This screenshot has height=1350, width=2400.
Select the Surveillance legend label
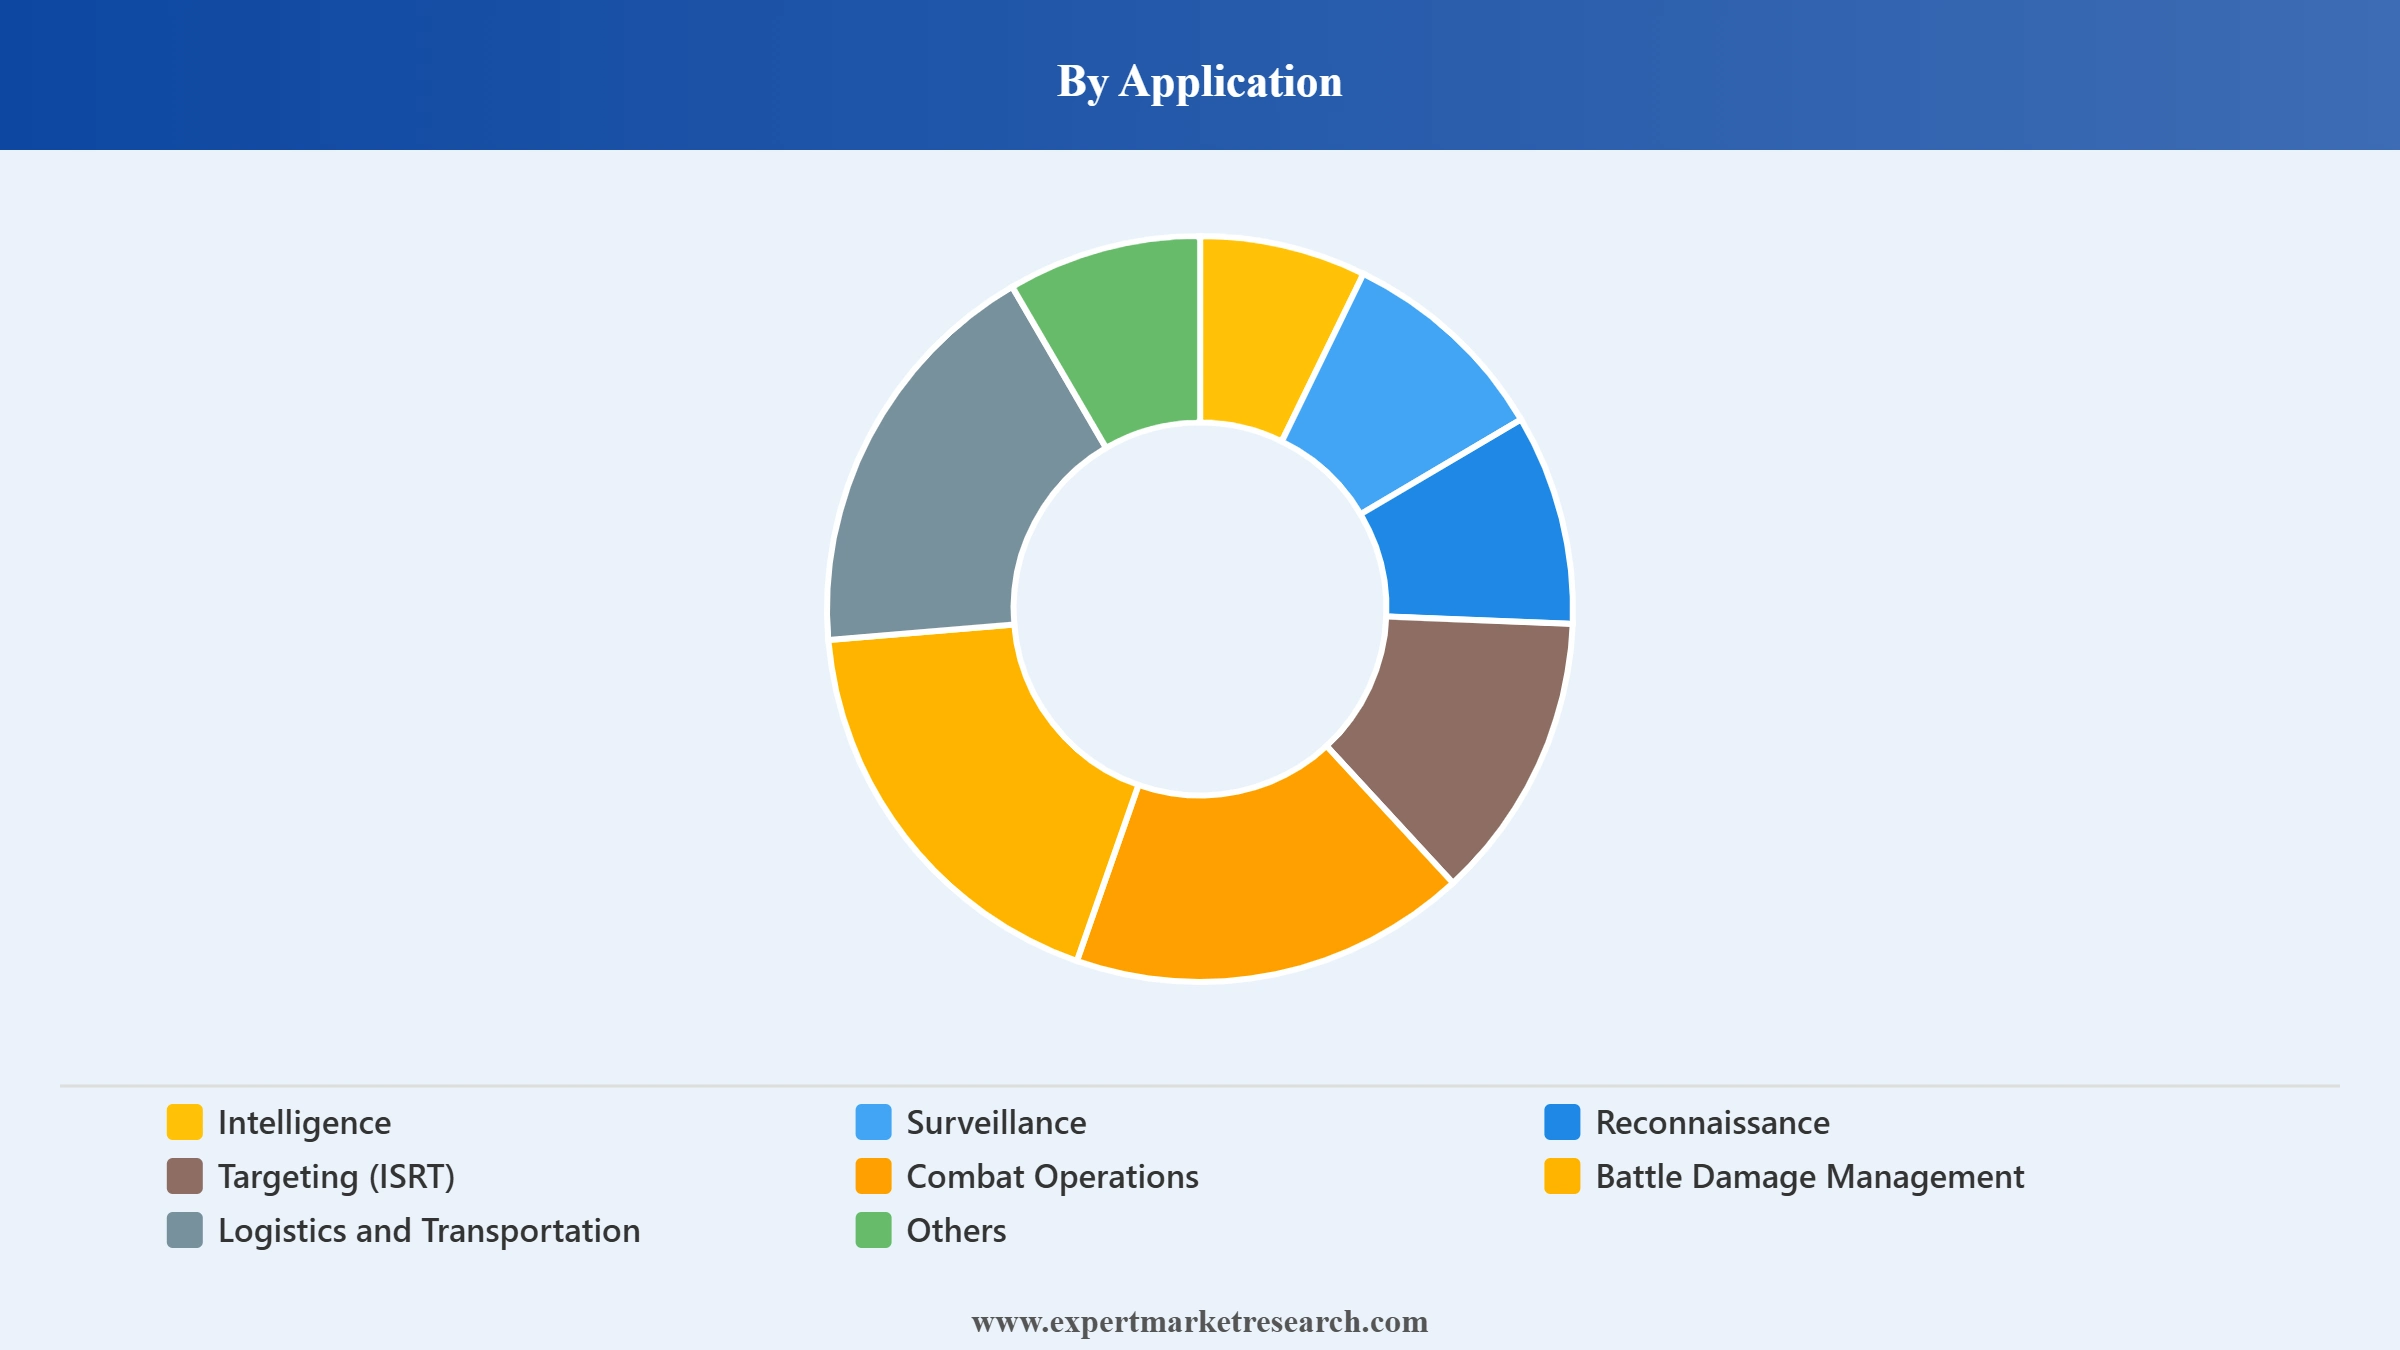(x=996, y=1123)
